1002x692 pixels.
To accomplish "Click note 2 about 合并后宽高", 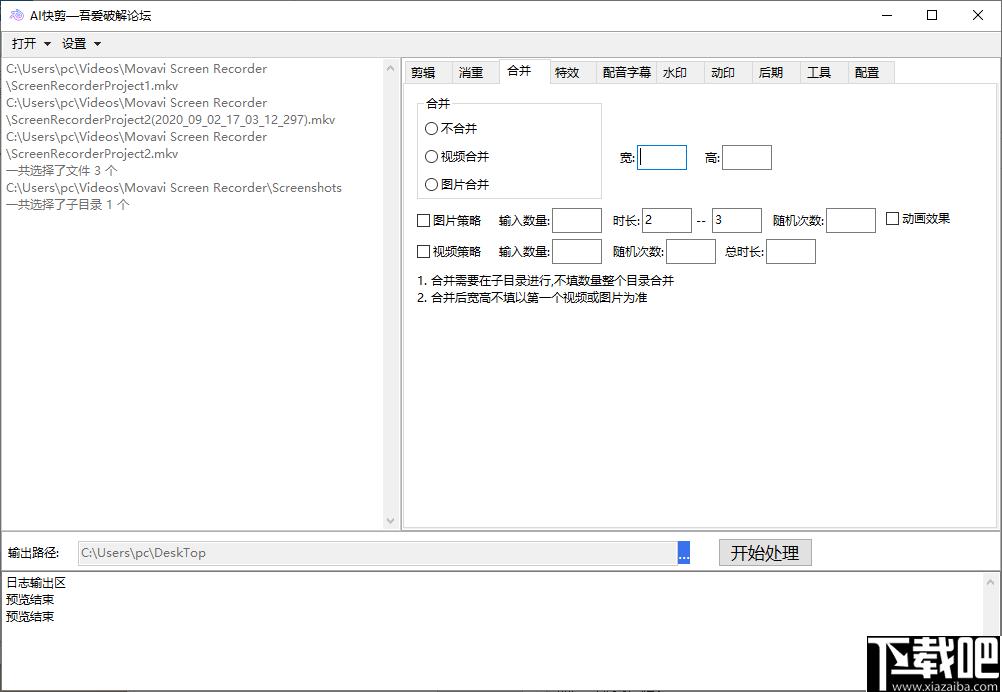I will point(532,298).
